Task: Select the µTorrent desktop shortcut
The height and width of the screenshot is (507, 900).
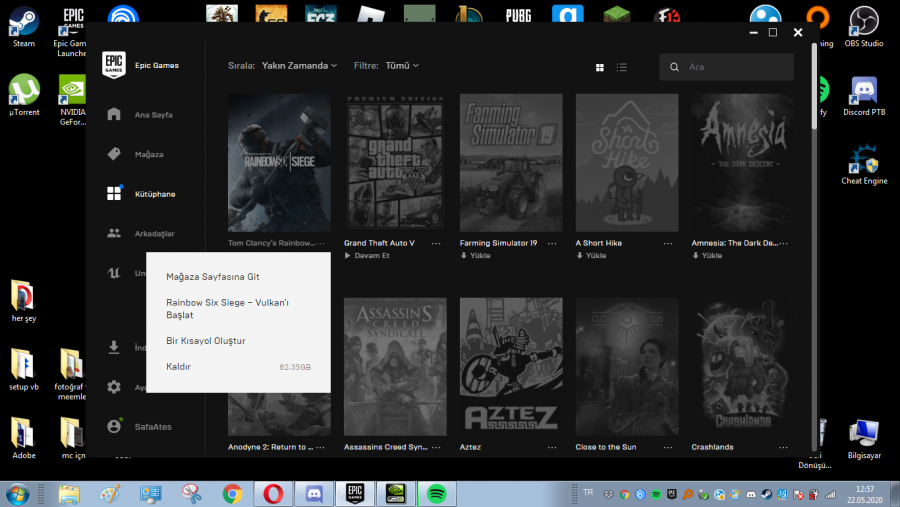Action: pos(24,95)
